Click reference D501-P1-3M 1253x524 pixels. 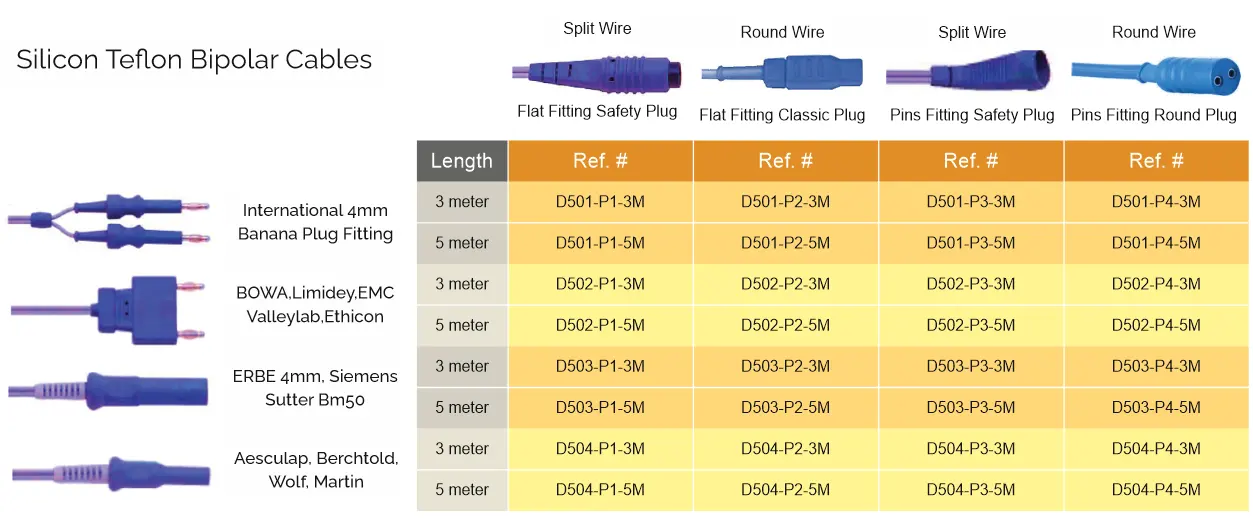pyautogui.click(x=600, y=202)
